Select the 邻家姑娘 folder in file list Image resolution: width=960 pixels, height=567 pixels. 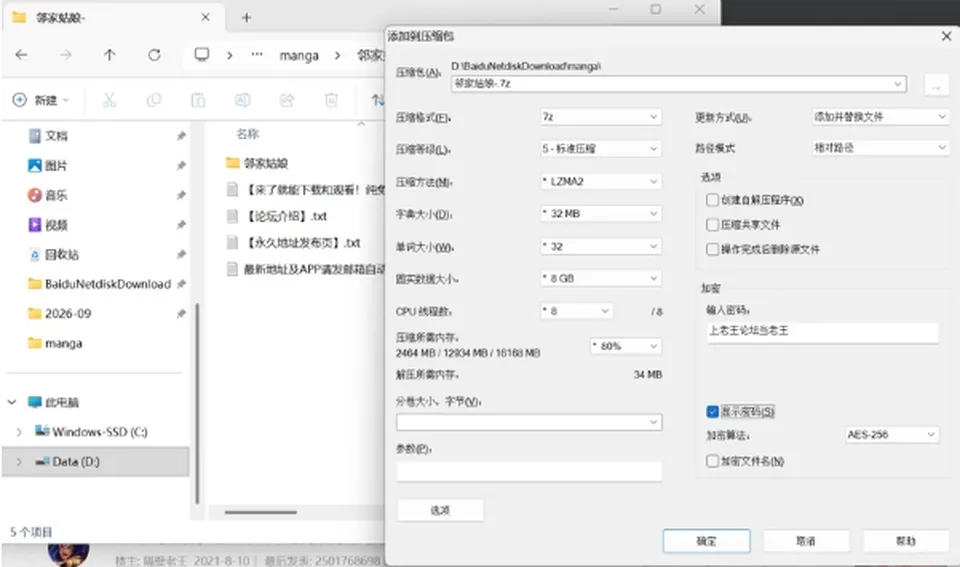coord(266,163)
